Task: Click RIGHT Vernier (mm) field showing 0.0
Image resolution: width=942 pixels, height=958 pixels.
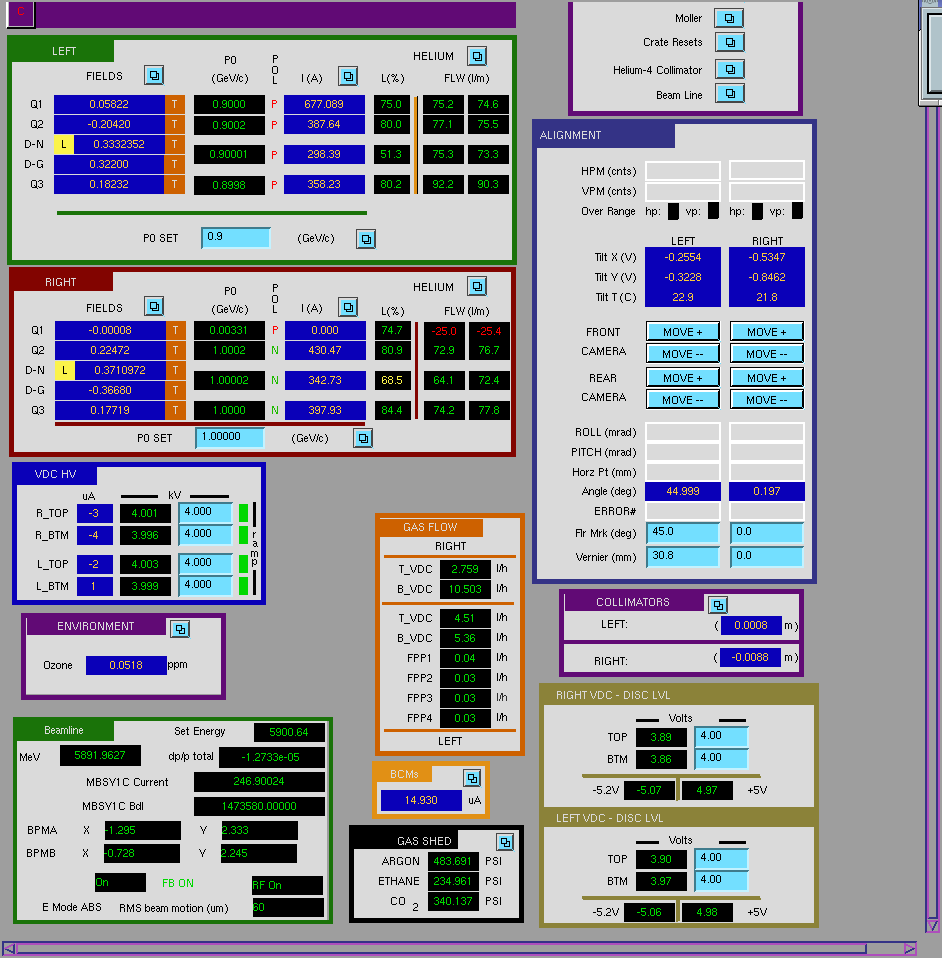Action: 767,556
